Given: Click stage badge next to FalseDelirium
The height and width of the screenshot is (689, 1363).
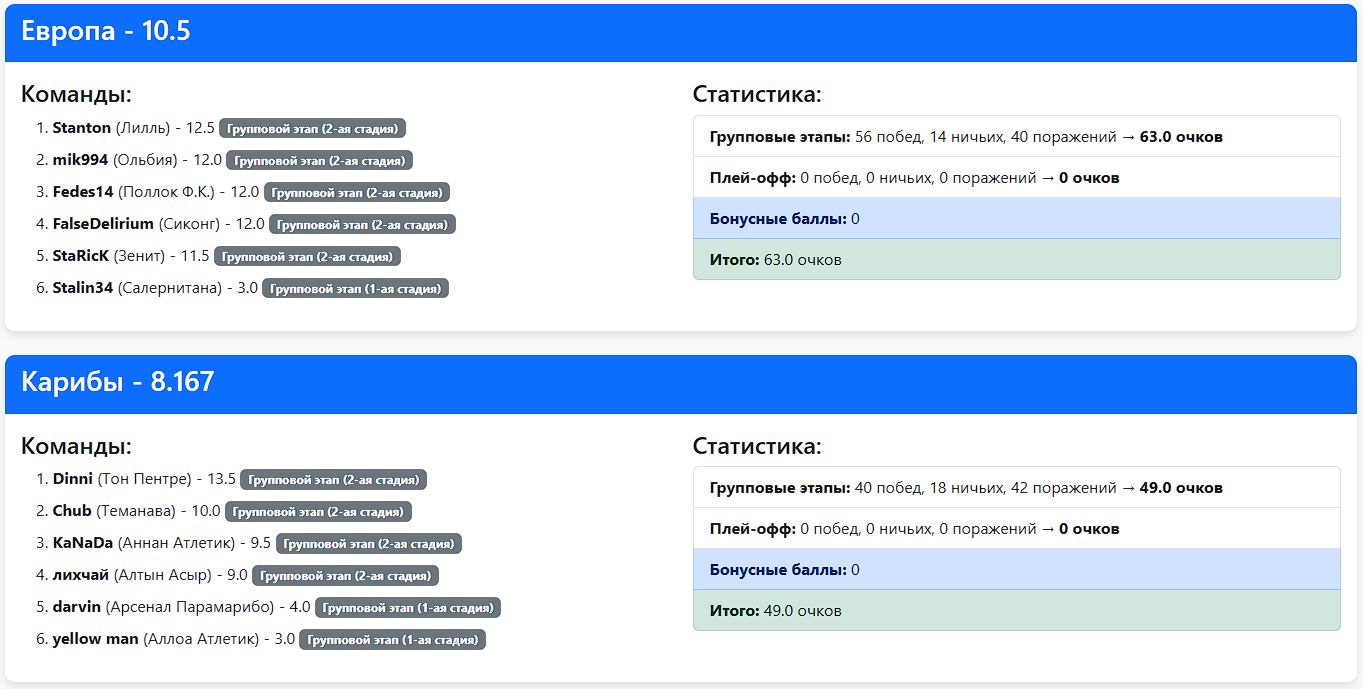Looking at the screenshot, I should (x=363, y=224).
